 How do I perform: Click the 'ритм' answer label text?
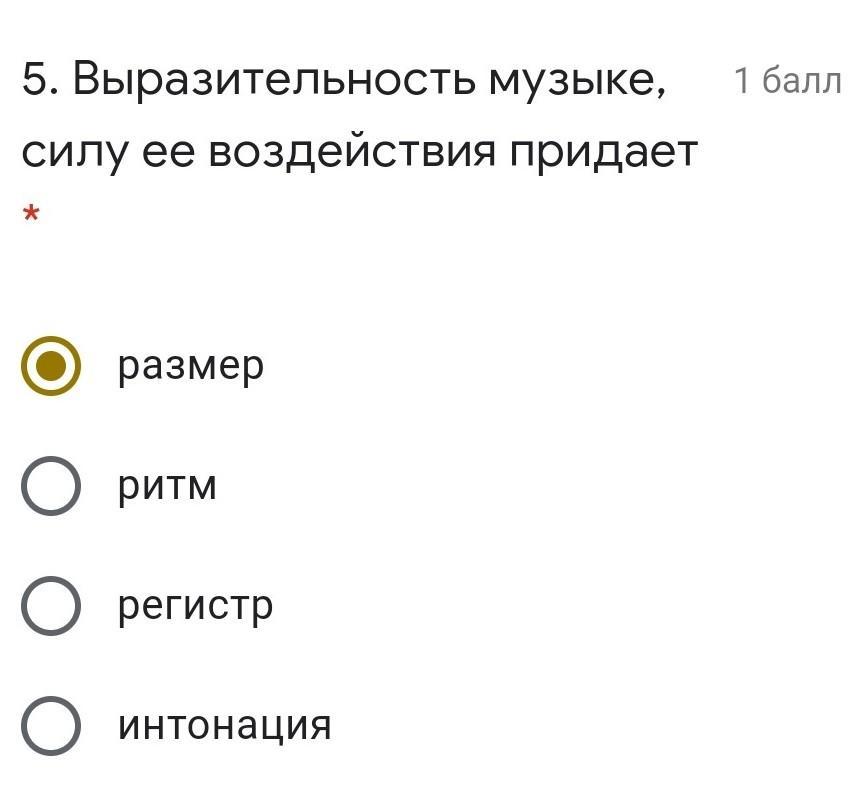[x=168, y=487]
